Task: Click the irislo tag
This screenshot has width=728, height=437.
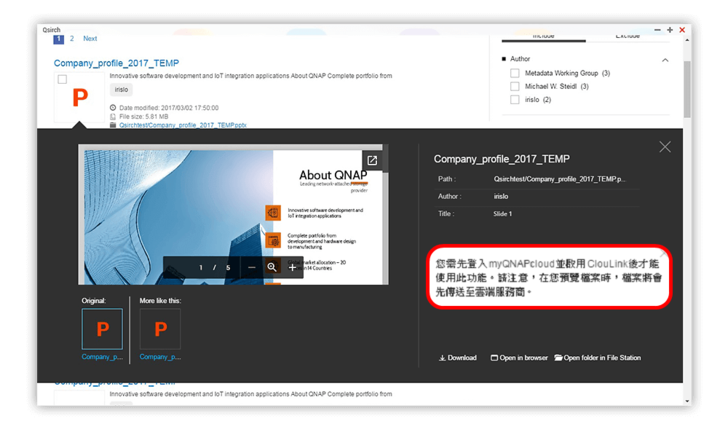Action: pos(121,90)
